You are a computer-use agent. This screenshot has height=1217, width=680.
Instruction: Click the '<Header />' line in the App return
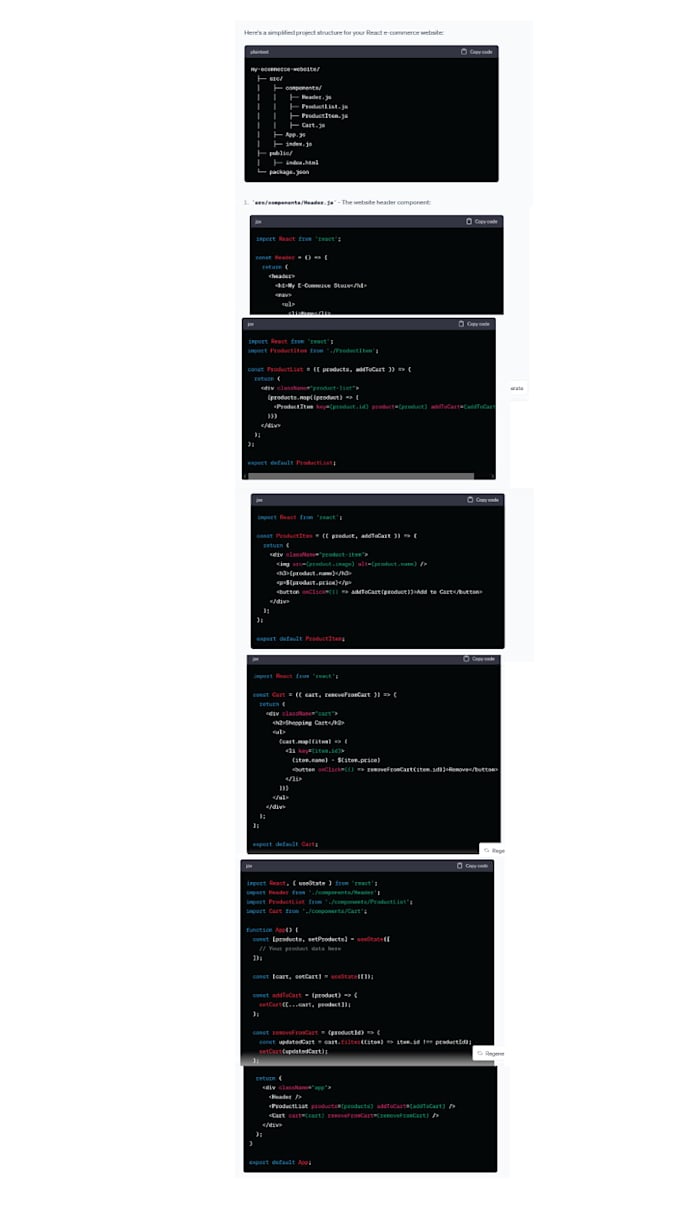[x=285, y=1096]
